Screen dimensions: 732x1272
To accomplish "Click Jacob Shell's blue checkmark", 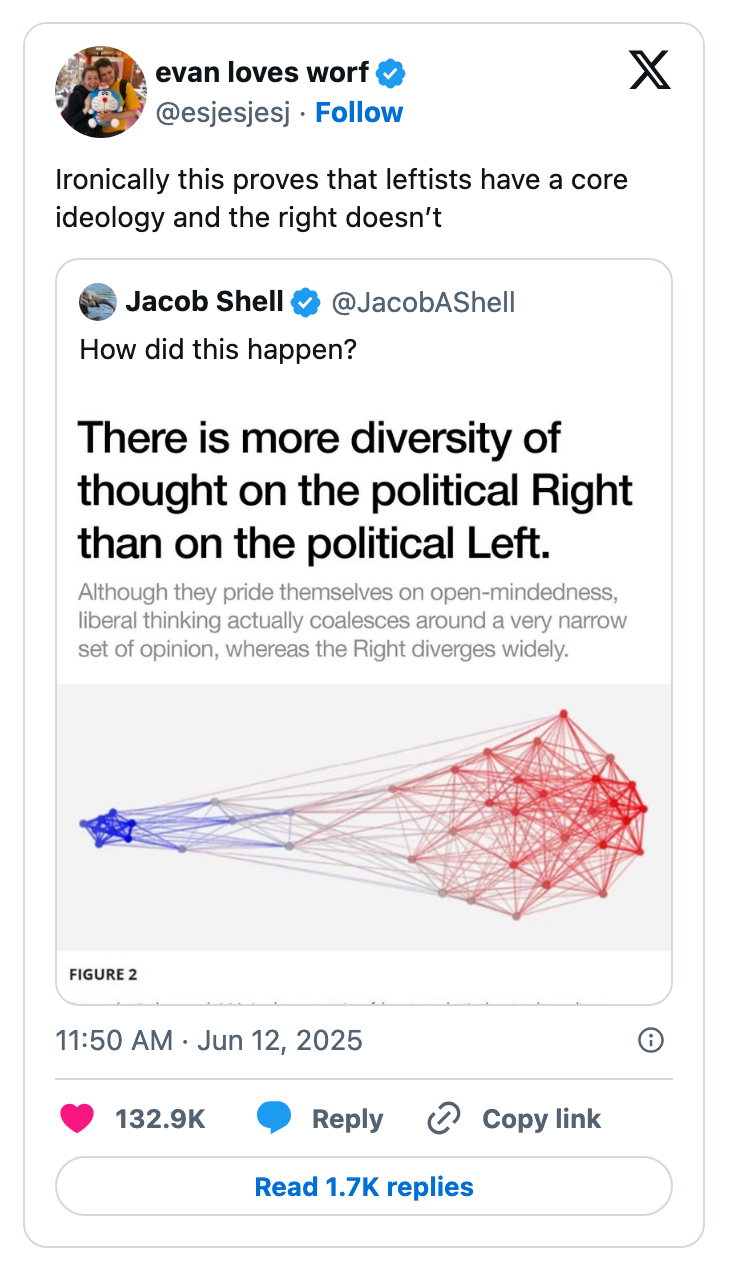I will click(306, 301).
